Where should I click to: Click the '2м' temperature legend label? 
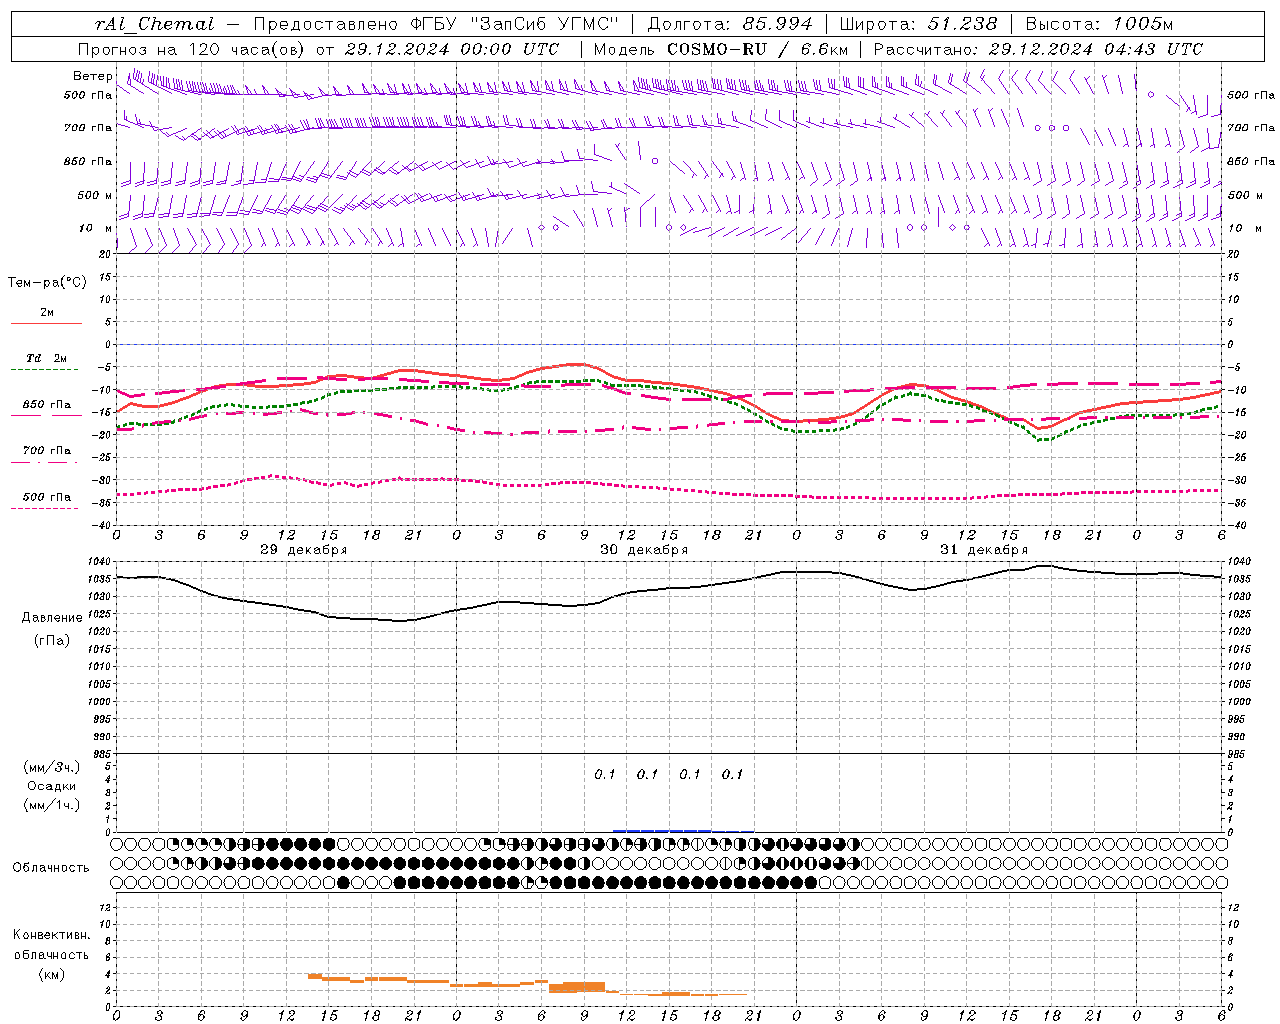pos(47,312)
